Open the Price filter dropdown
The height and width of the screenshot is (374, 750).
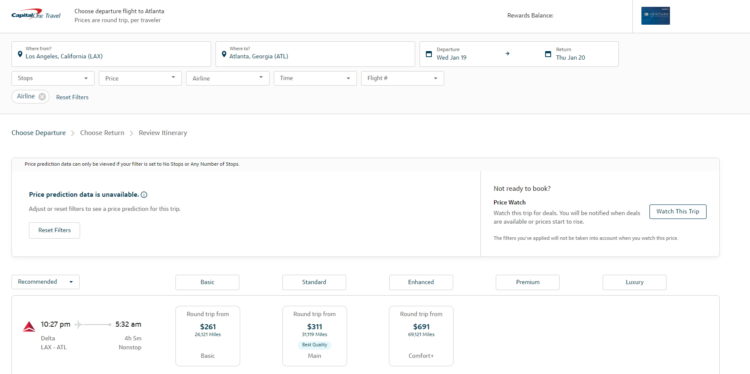pyautogui.click(x=140, y=78)
